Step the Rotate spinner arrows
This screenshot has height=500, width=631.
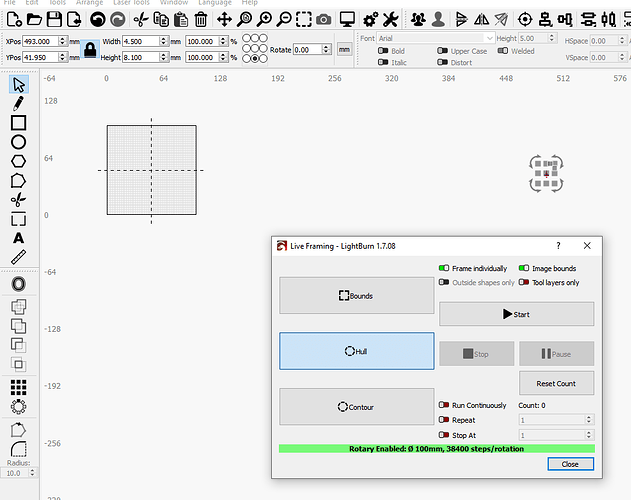tap(326, 50)
